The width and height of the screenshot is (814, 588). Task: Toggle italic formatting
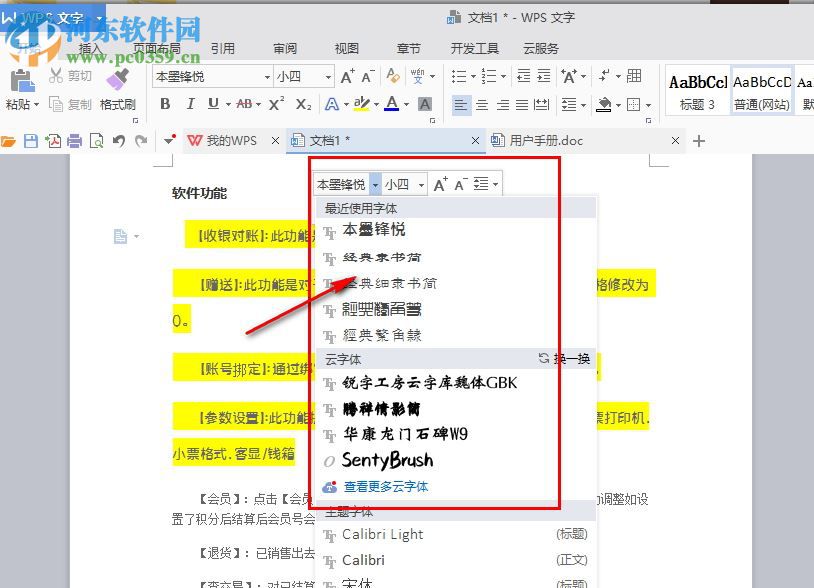click(191, 104)
